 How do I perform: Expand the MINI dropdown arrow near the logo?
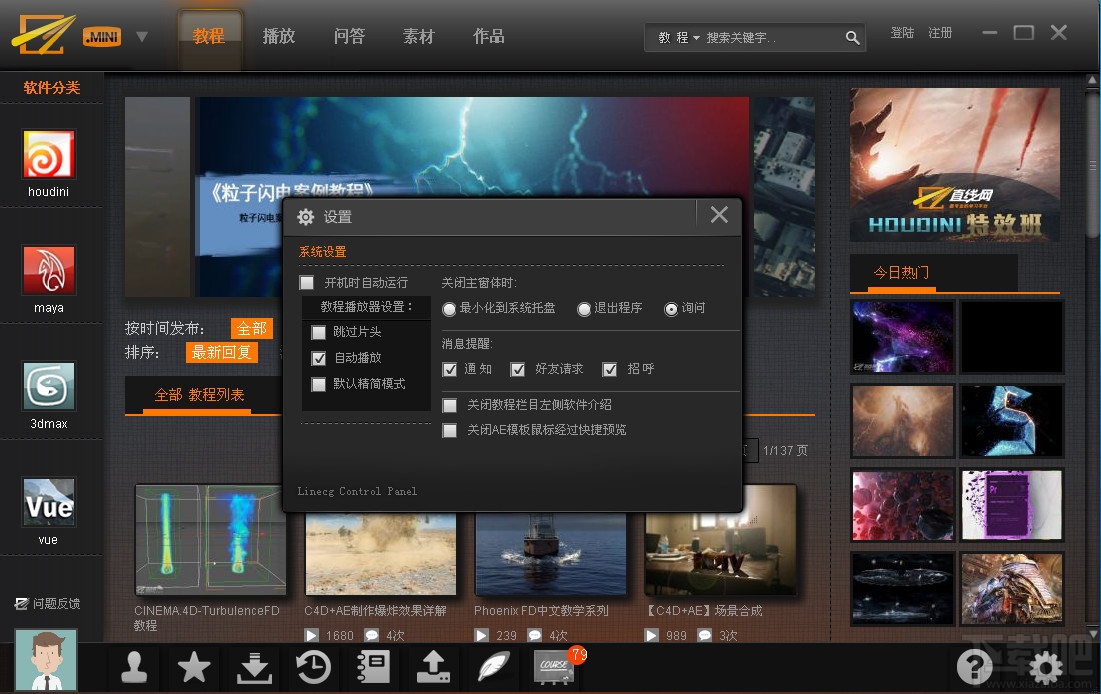[x=141, y=33]
